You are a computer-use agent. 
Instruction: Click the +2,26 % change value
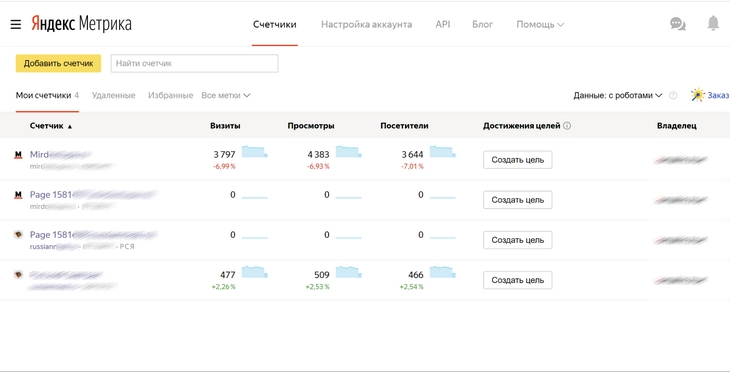pyautogui.click(x=223, y=287)
